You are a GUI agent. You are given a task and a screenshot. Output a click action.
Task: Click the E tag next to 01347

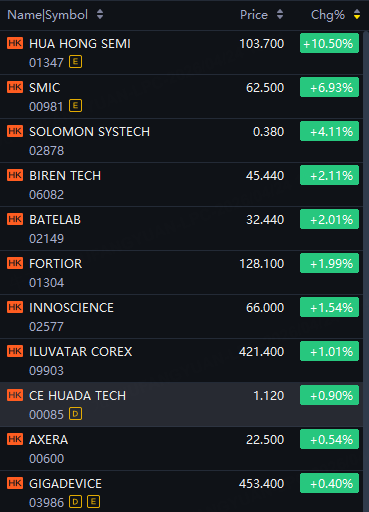pyautogui.click(x=75, y=62)
